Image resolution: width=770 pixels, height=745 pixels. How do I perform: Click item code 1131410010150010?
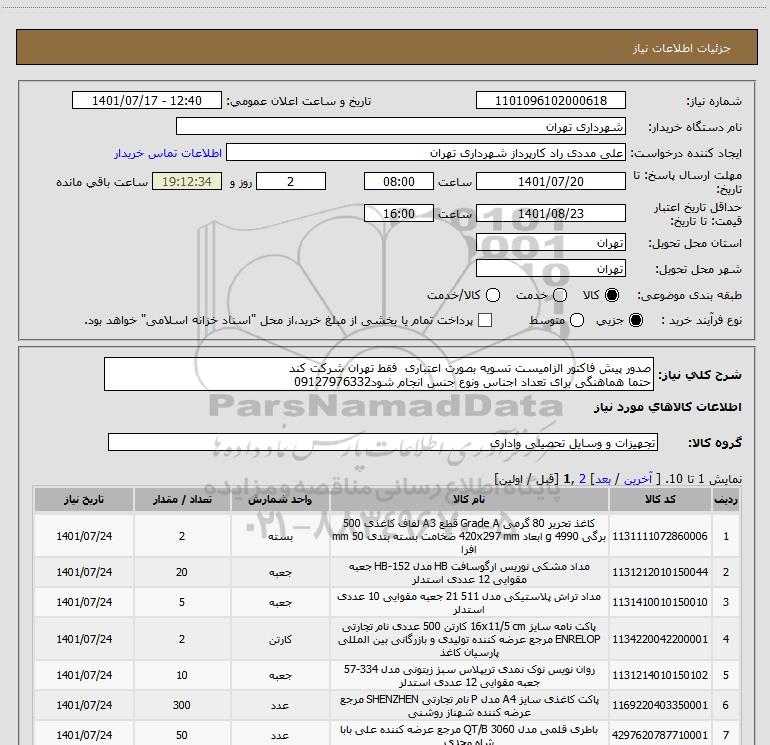(660, 602)
